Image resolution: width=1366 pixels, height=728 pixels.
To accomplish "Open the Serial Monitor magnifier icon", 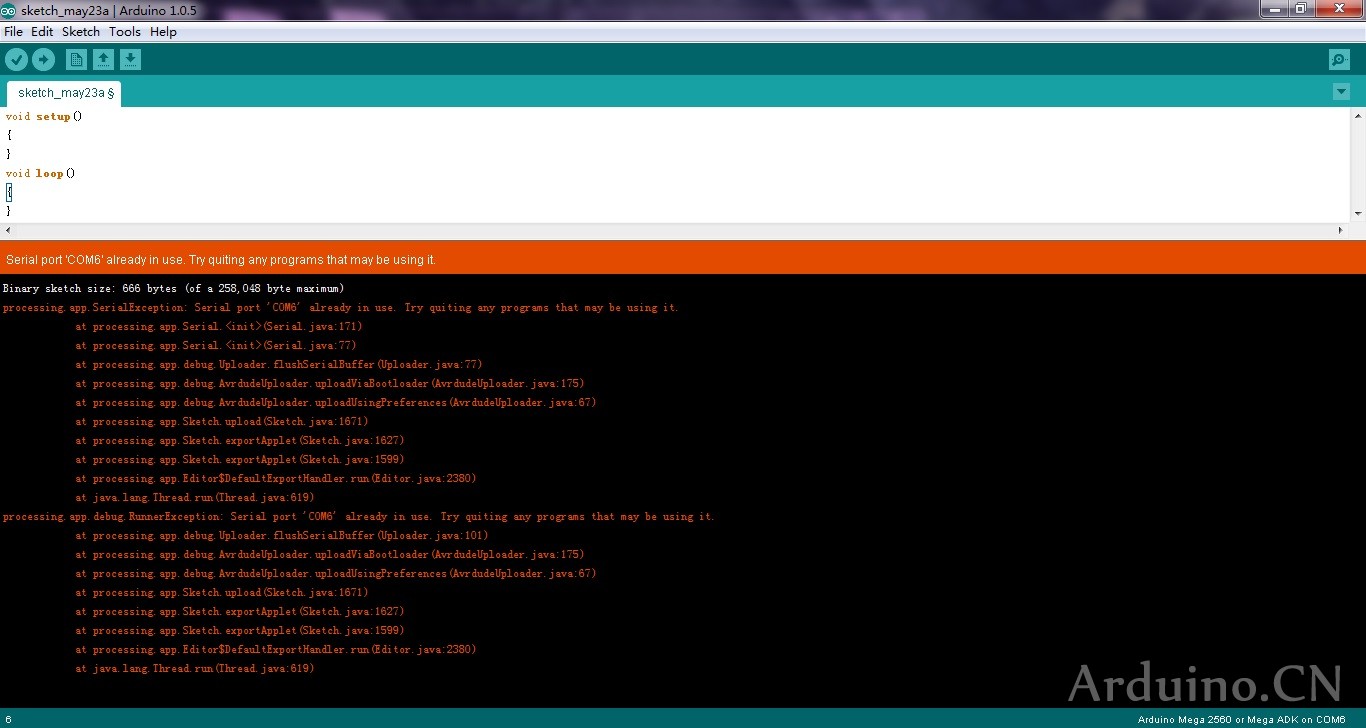I will (1339, 60).
